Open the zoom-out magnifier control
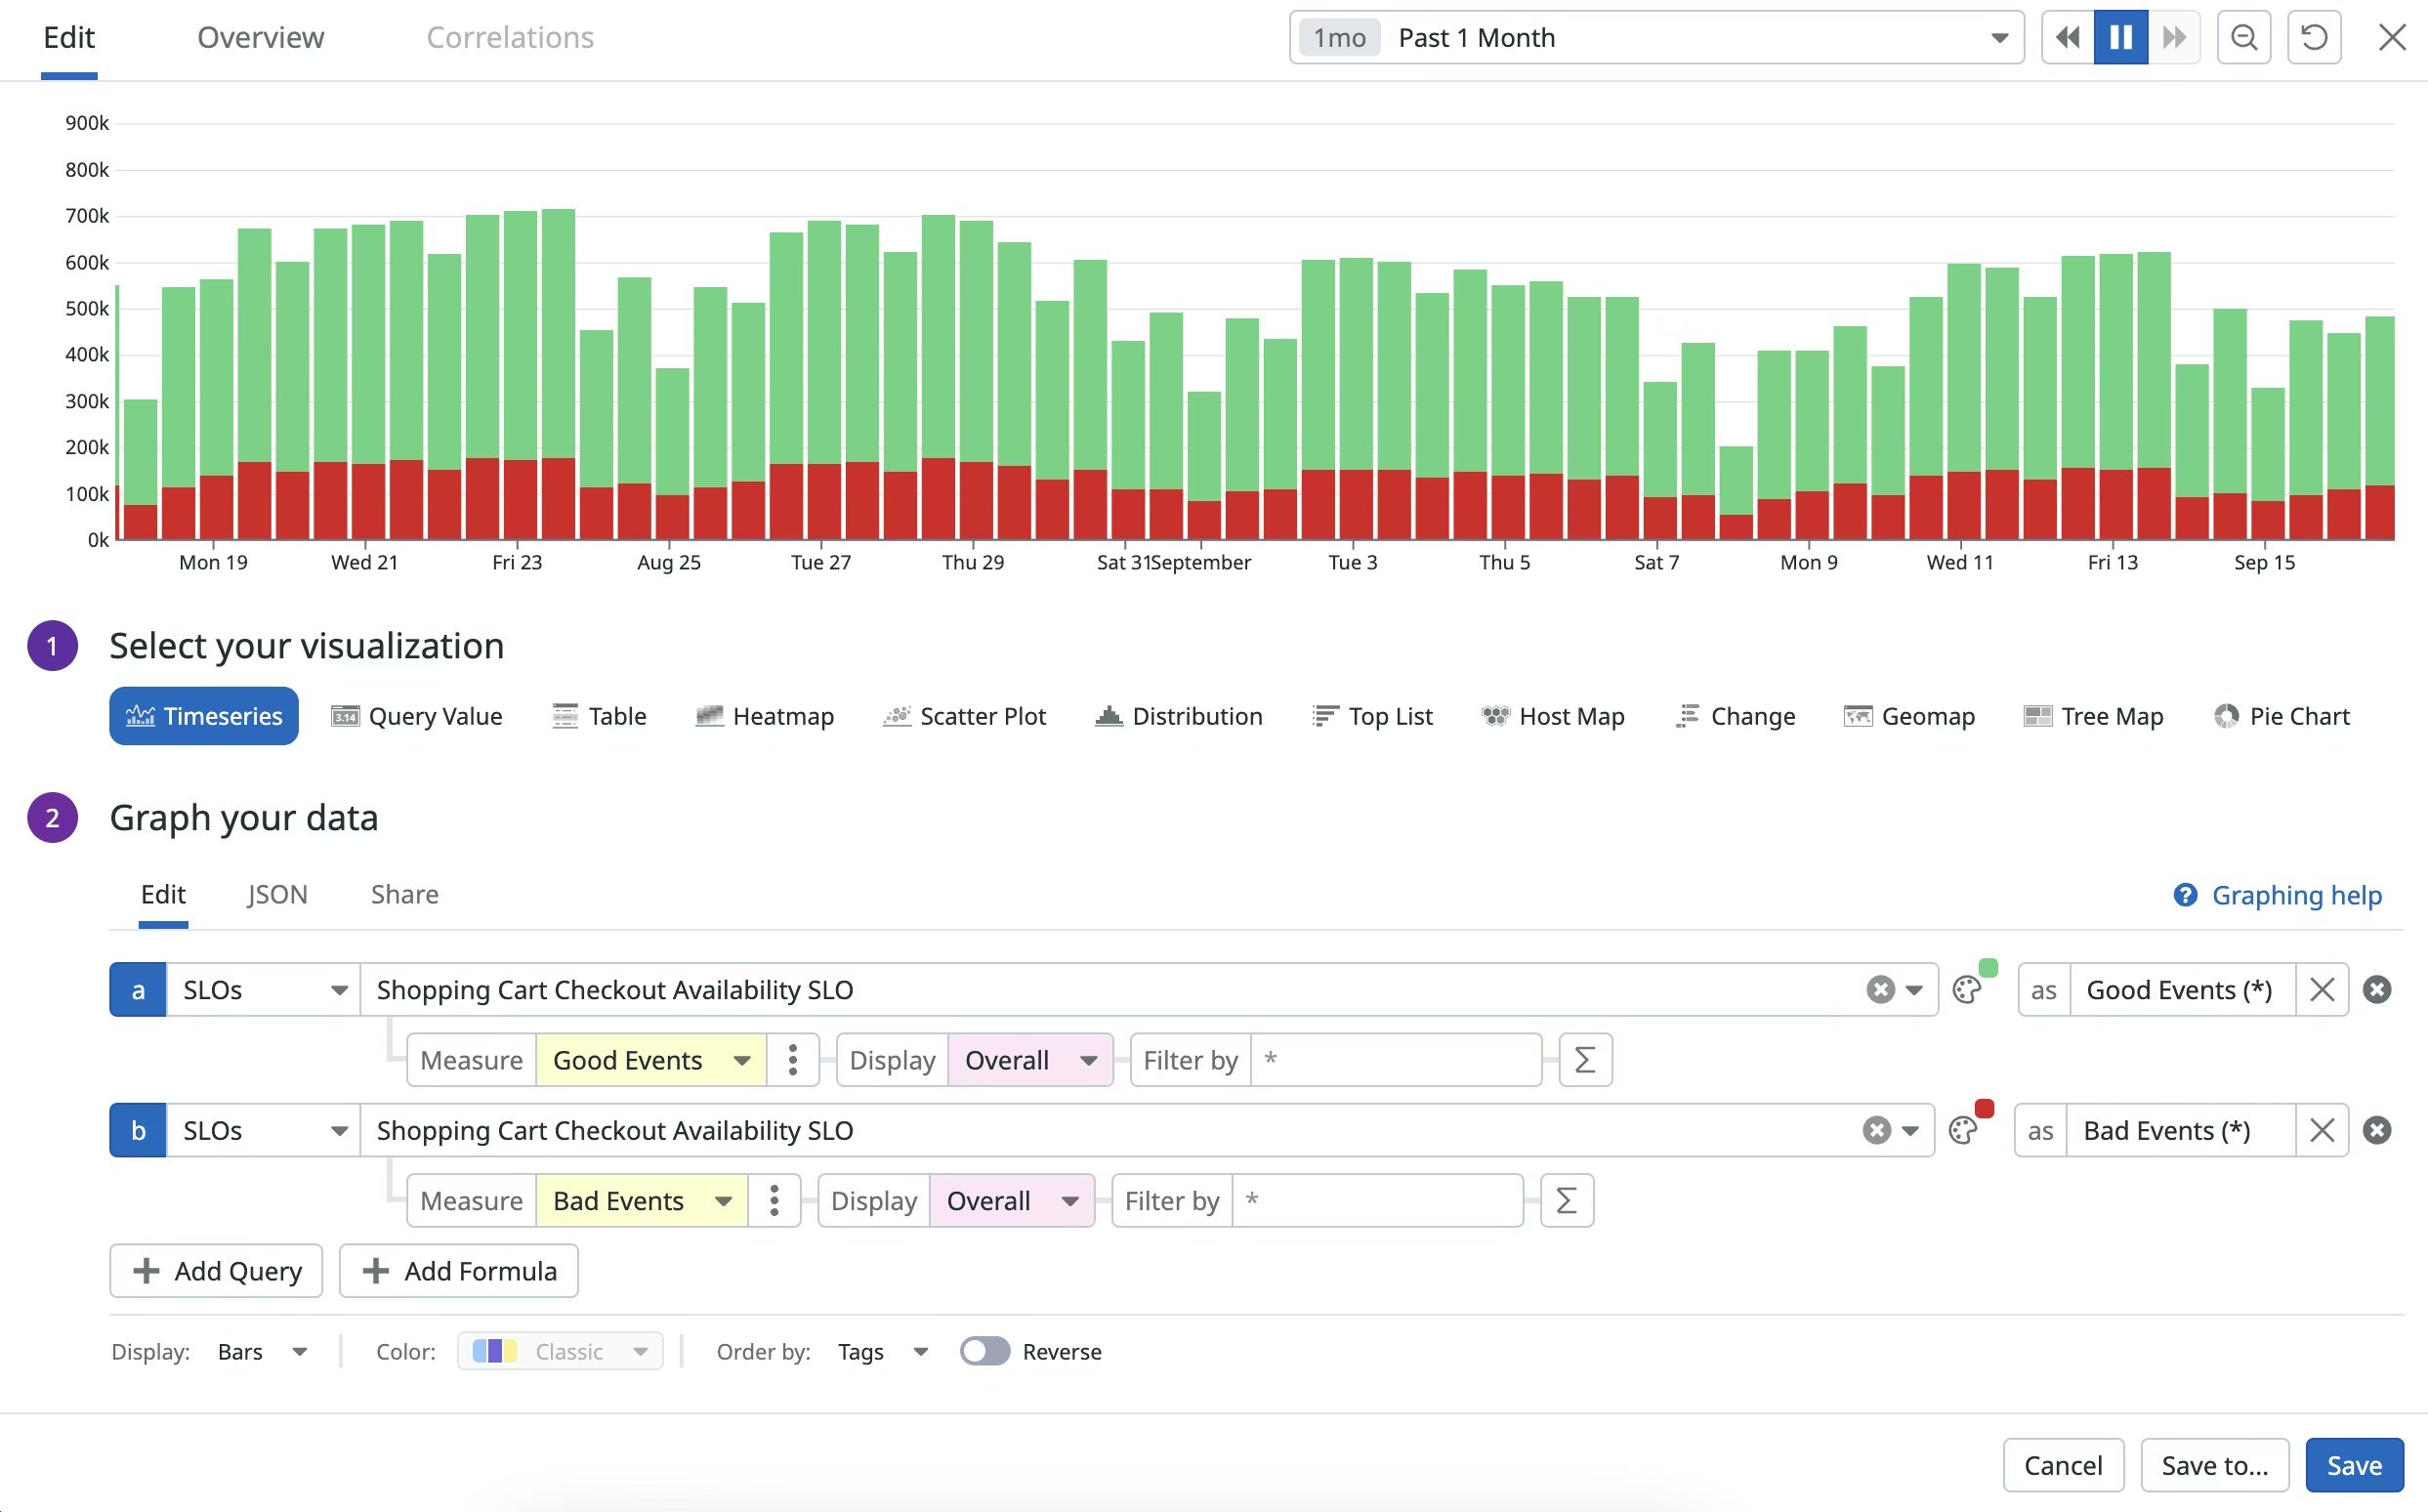The image size is (2428, 1512). click(x=2244, y=37)
